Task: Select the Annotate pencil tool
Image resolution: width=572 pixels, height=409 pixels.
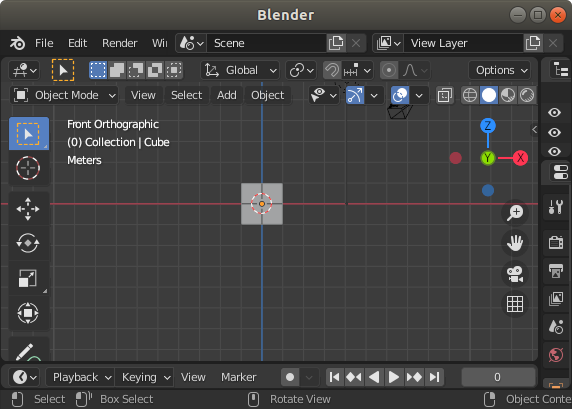Action: (x=28, y=350)
